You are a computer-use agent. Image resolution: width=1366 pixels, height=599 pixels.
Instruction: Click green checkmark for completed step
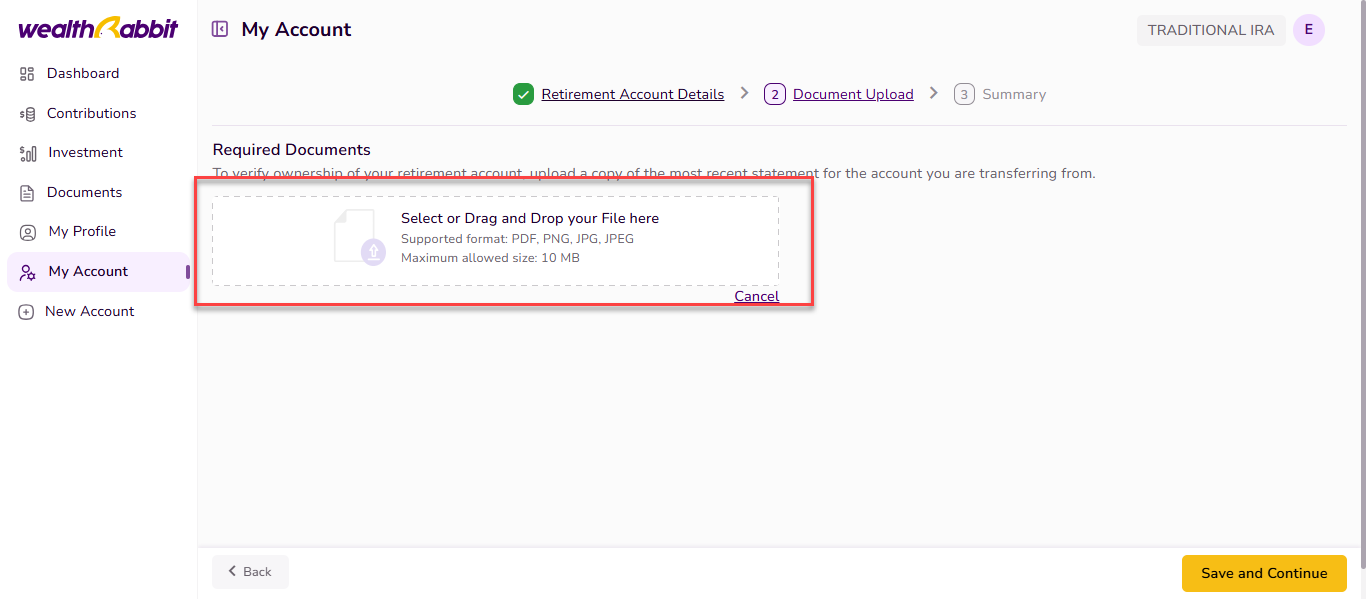pos(523,94)
